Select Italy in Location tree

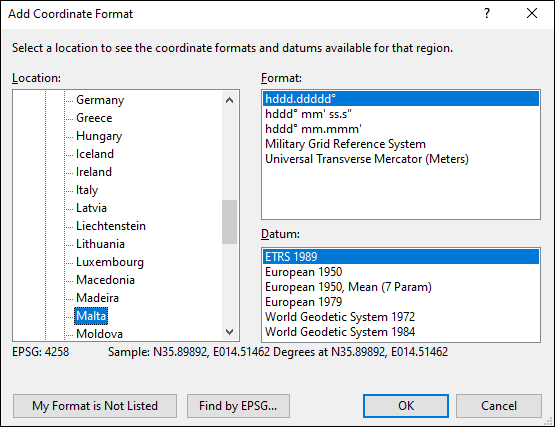point(87,190)
